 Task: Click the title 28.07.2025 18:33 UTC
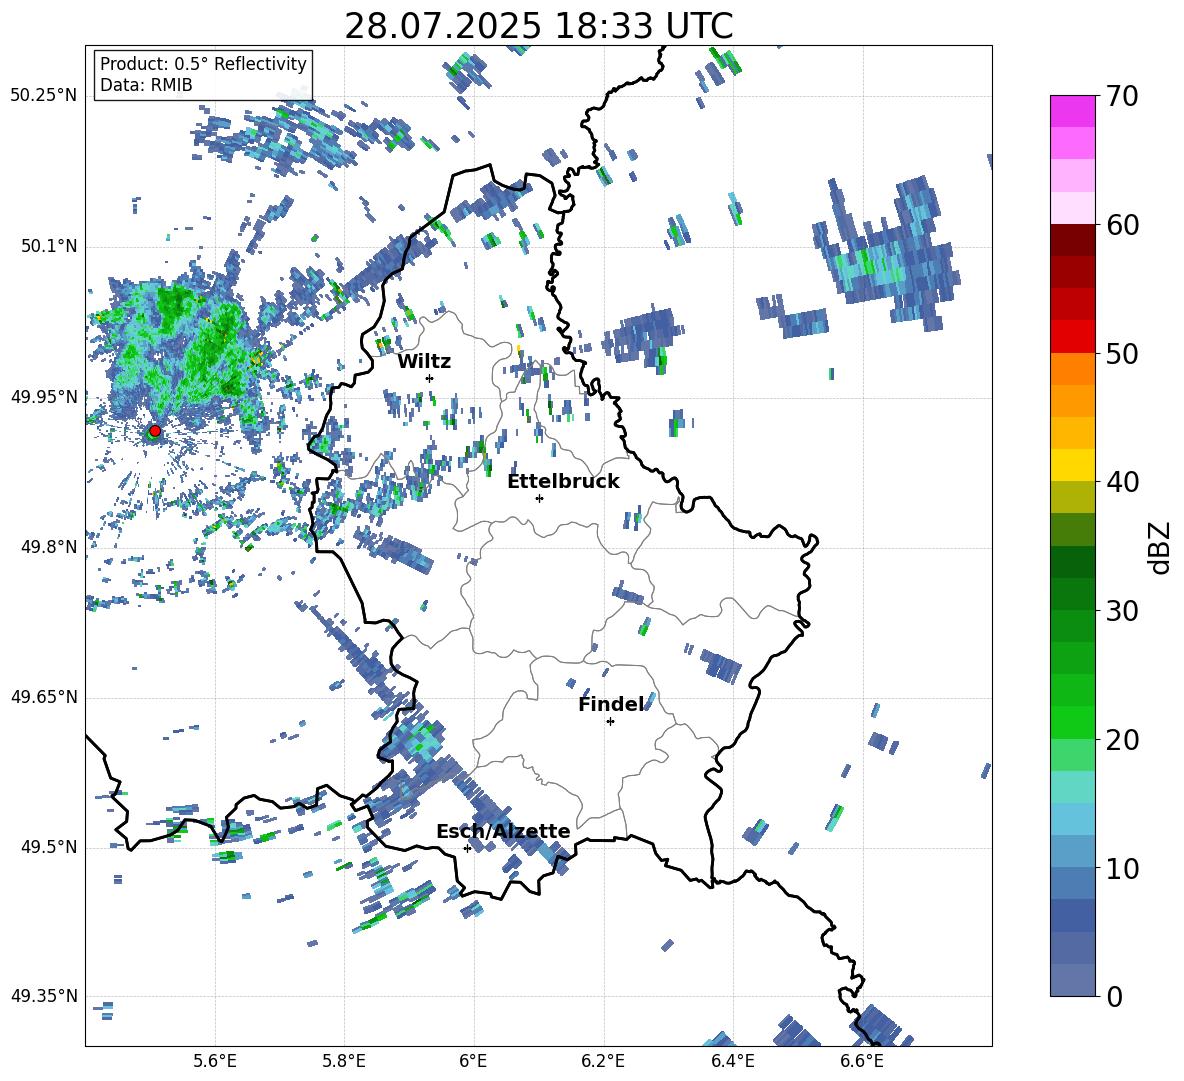pyautogui.click(x=538, y=26)
